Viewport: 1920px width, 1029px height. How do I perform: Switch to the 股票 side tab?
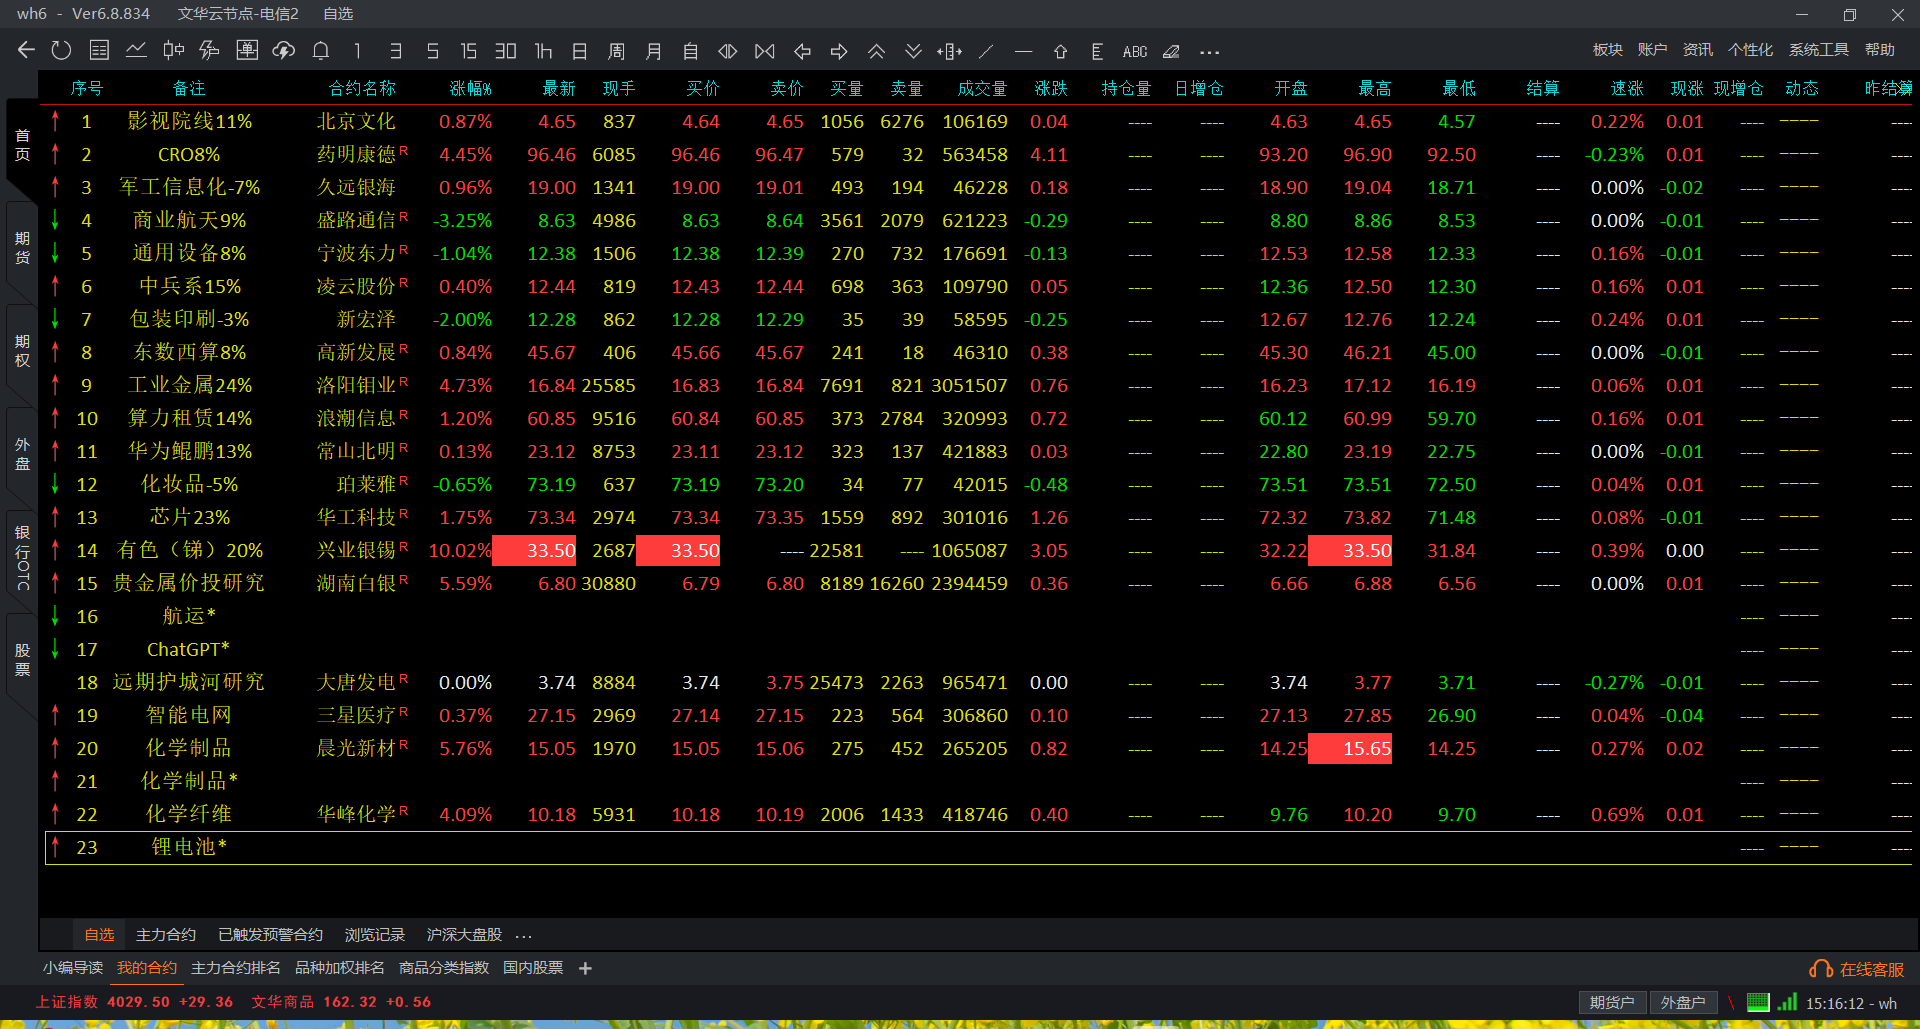point(22,660)
